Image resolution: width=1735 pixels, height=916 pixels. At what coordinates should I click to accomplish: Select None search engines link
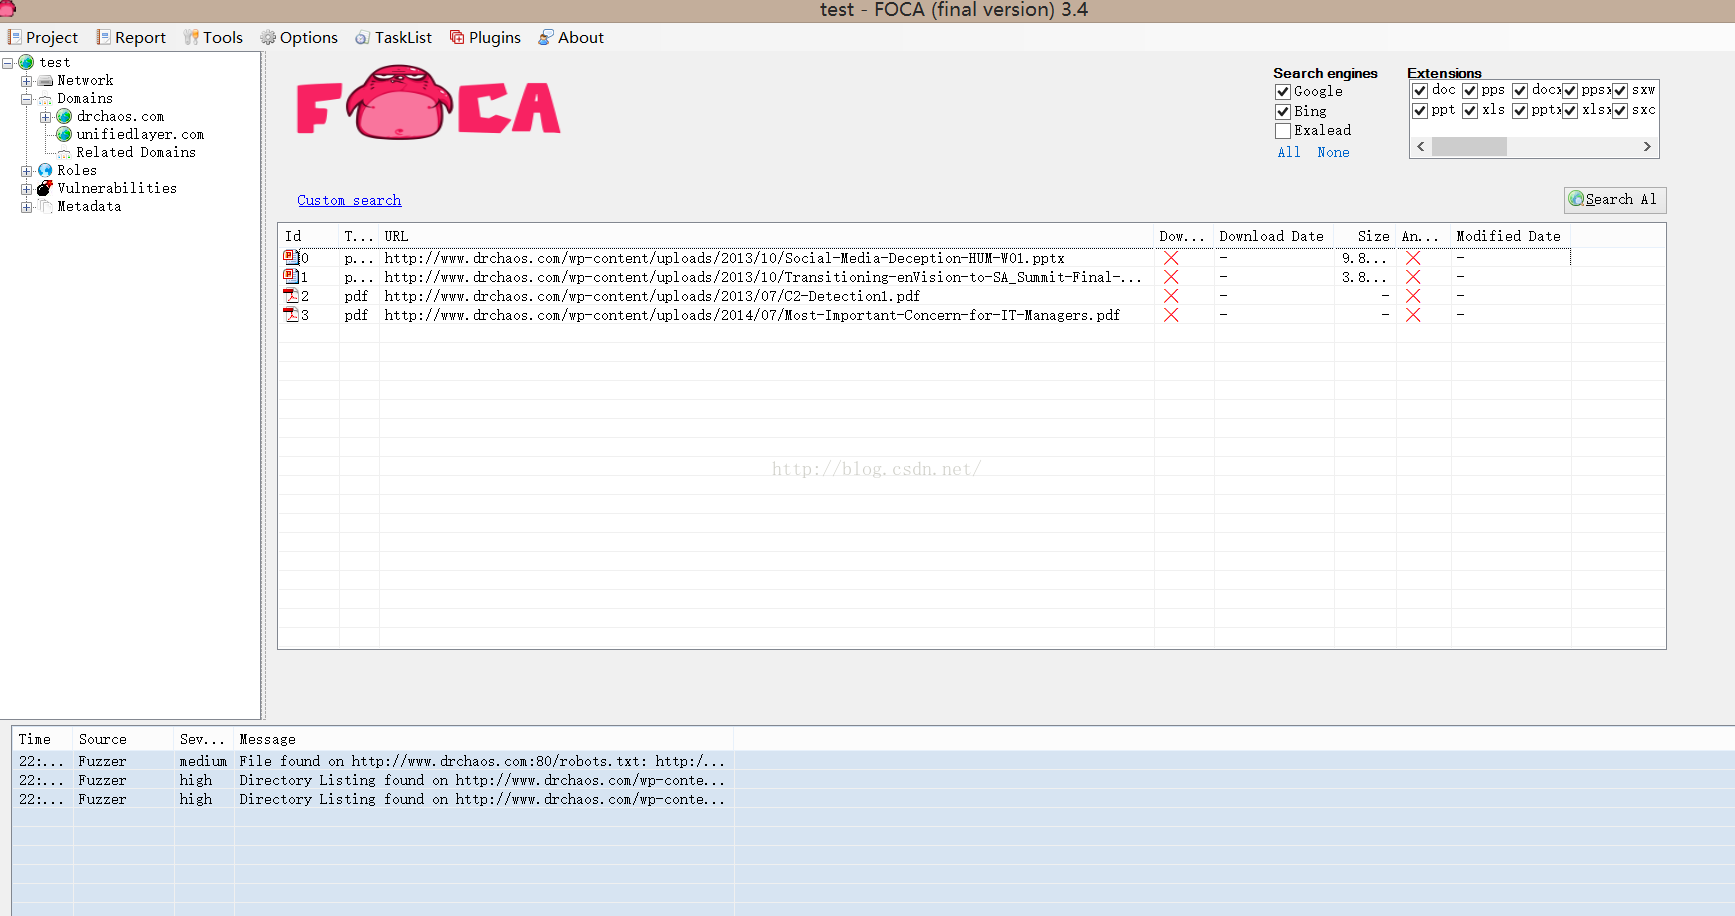(1333, 152)
